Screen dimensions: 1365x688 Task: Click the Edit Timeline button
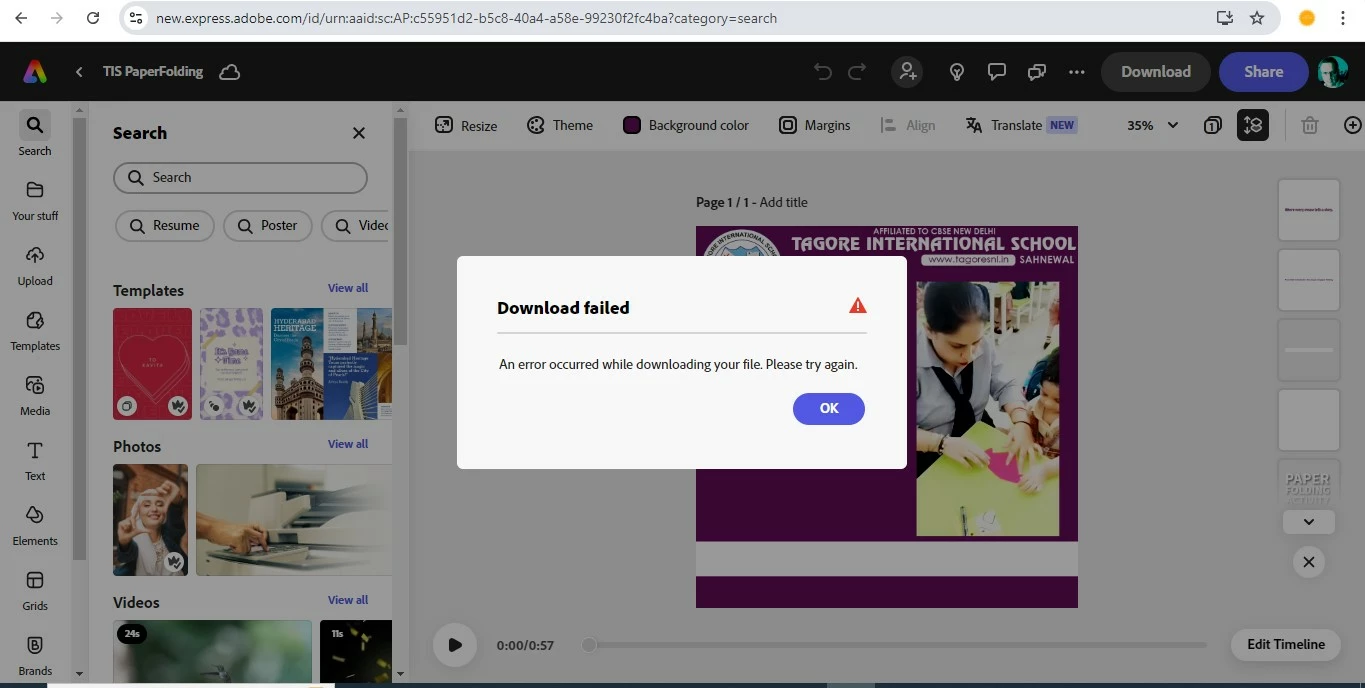pyautogui.click(x=1286, y=644)
